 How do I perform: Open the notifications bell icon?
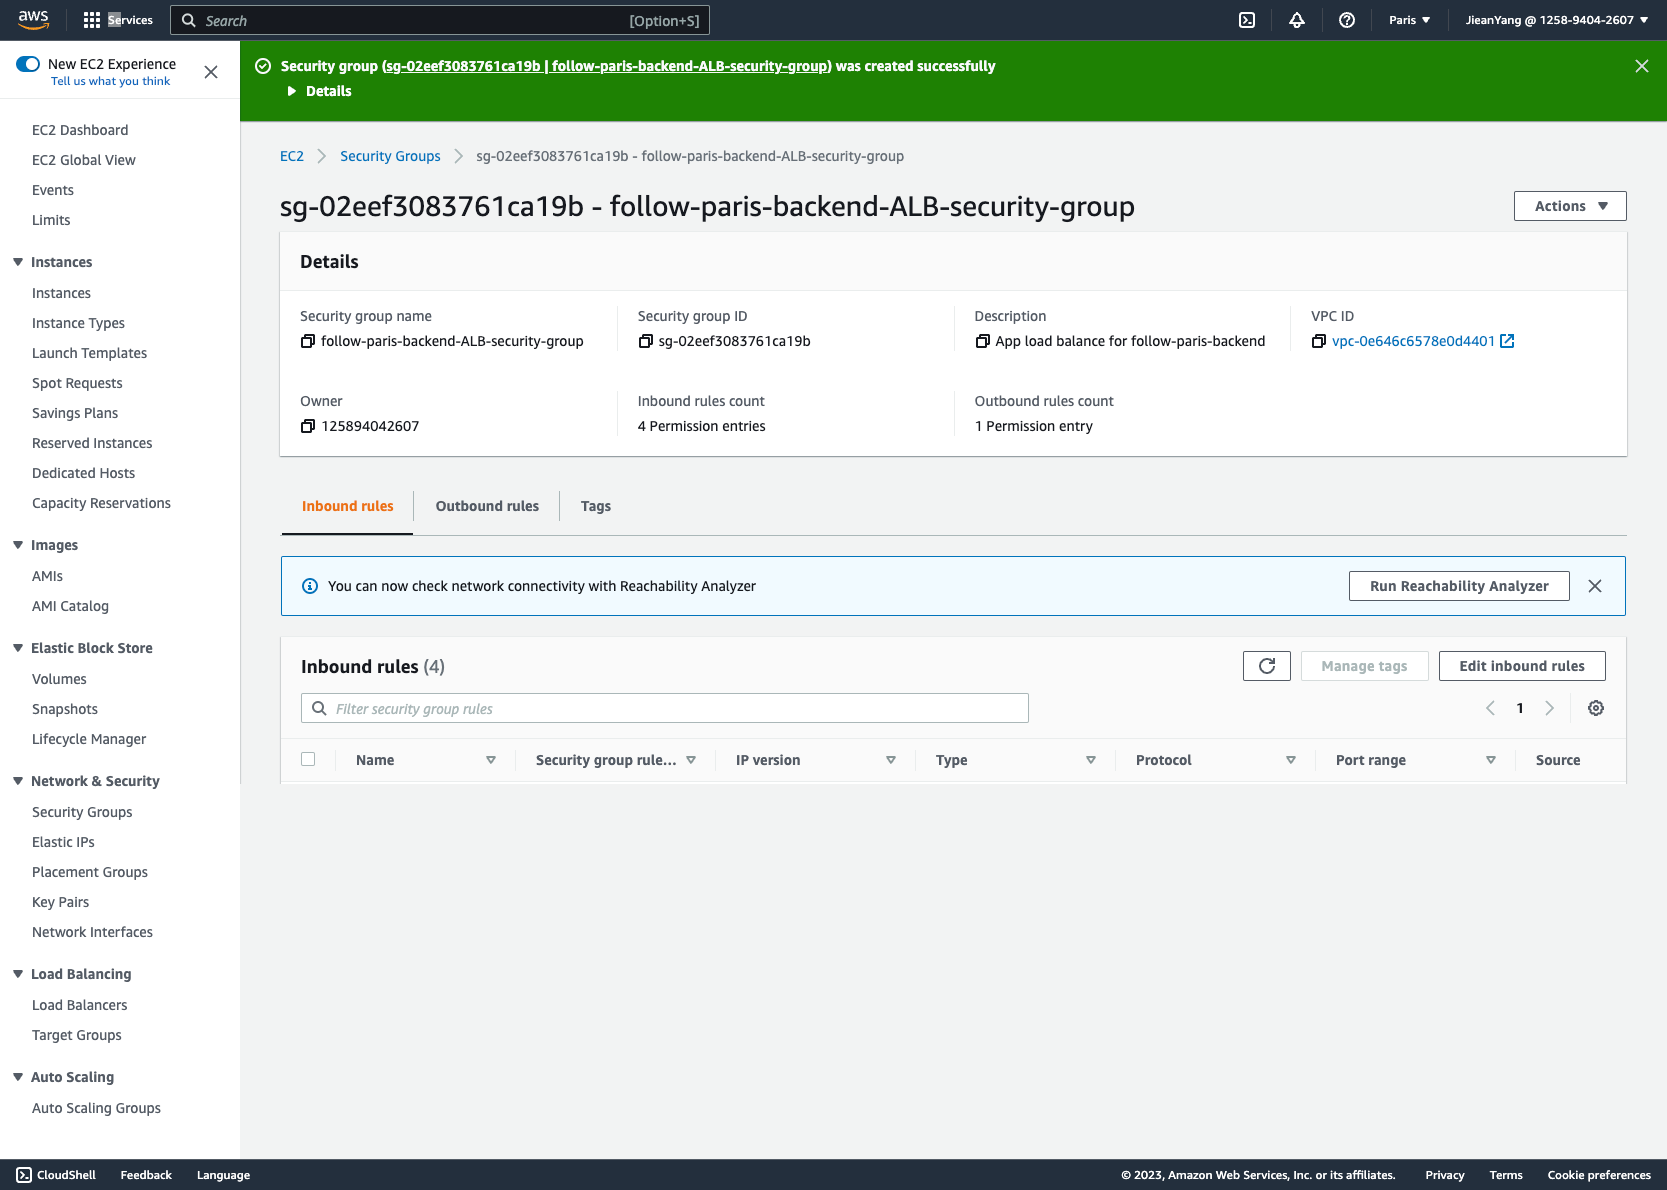[x=1297, y=20]
